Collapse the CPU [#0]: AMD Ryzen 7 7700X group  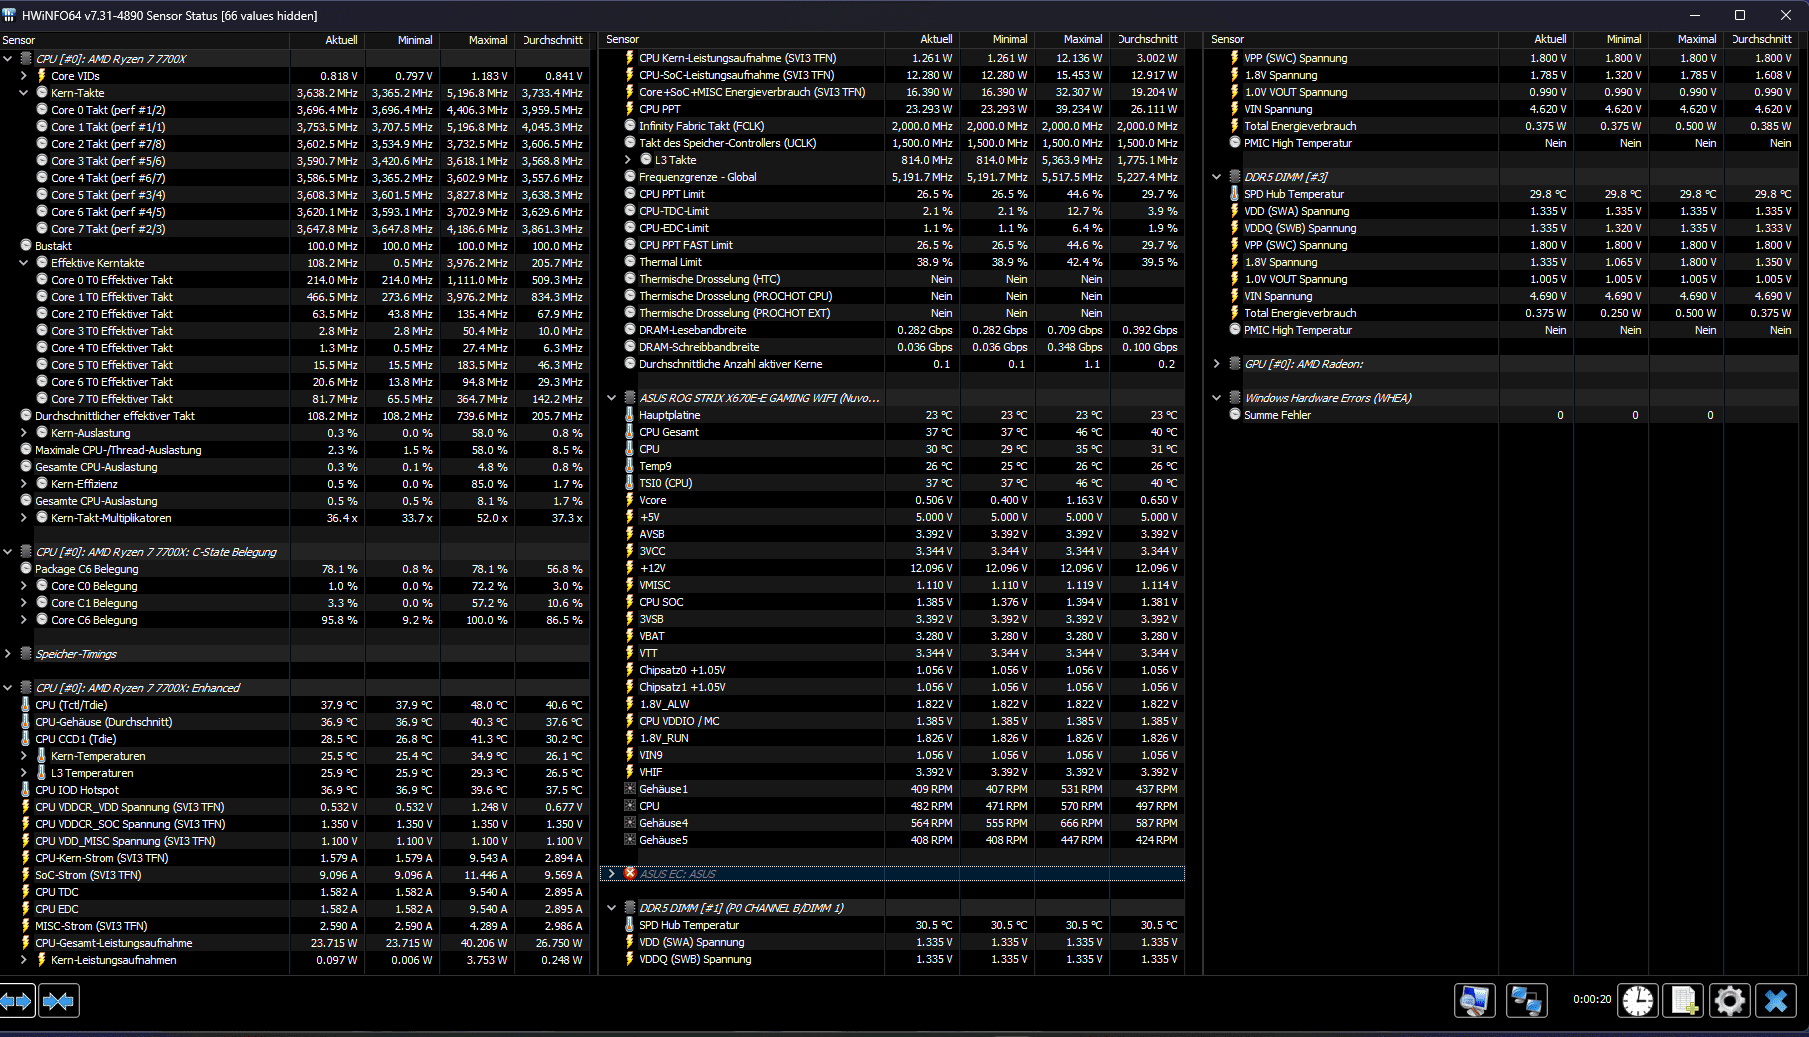tap(8, 59)
